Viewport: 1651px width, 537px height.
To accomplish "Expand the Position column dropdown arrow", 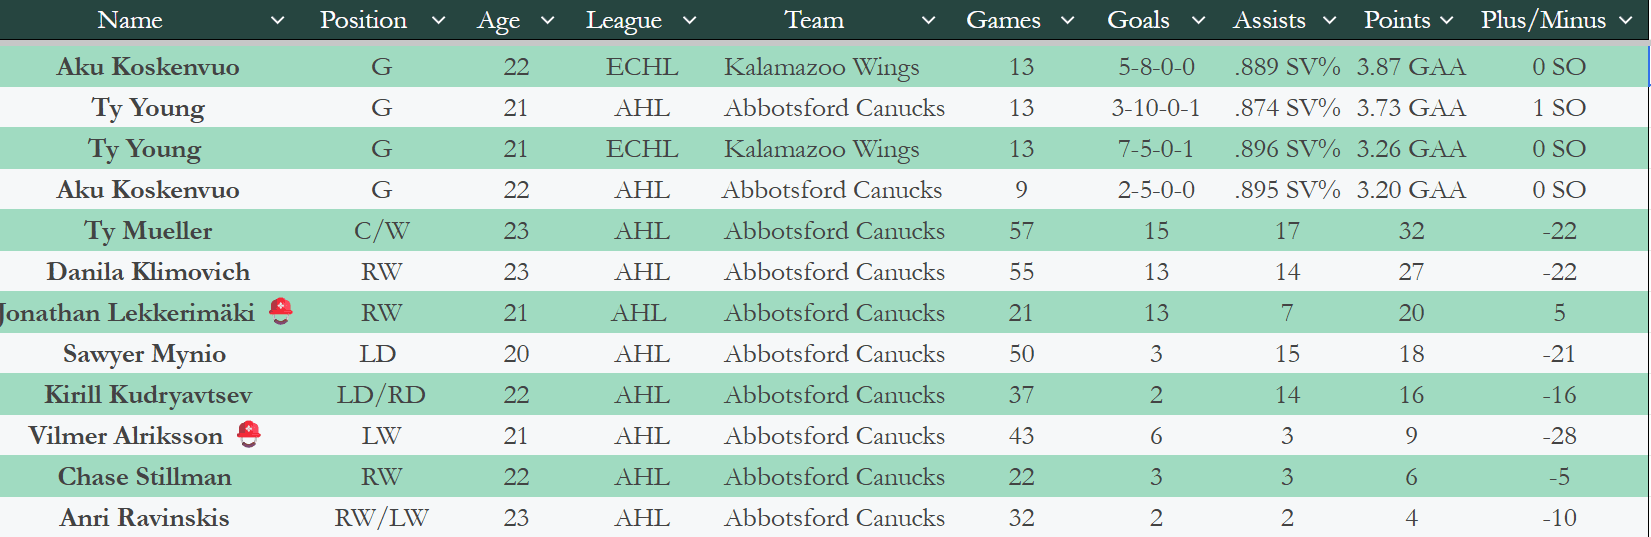I will pos(438,21).
